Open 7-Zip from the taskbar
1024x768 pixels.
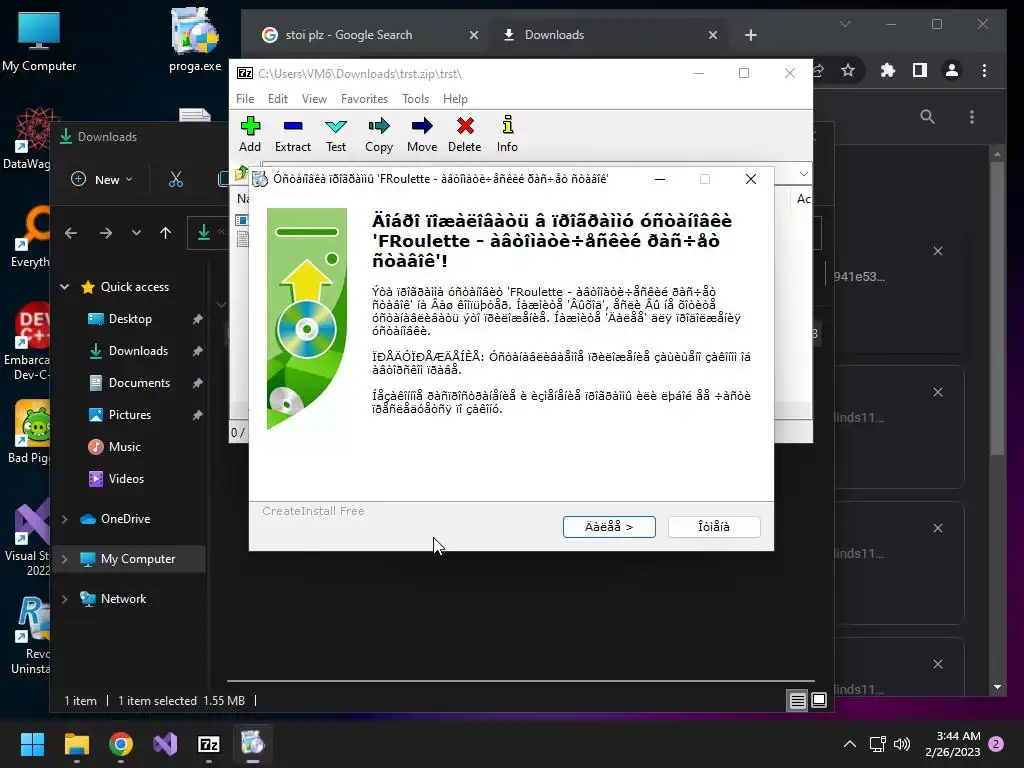tap(209, 744)
